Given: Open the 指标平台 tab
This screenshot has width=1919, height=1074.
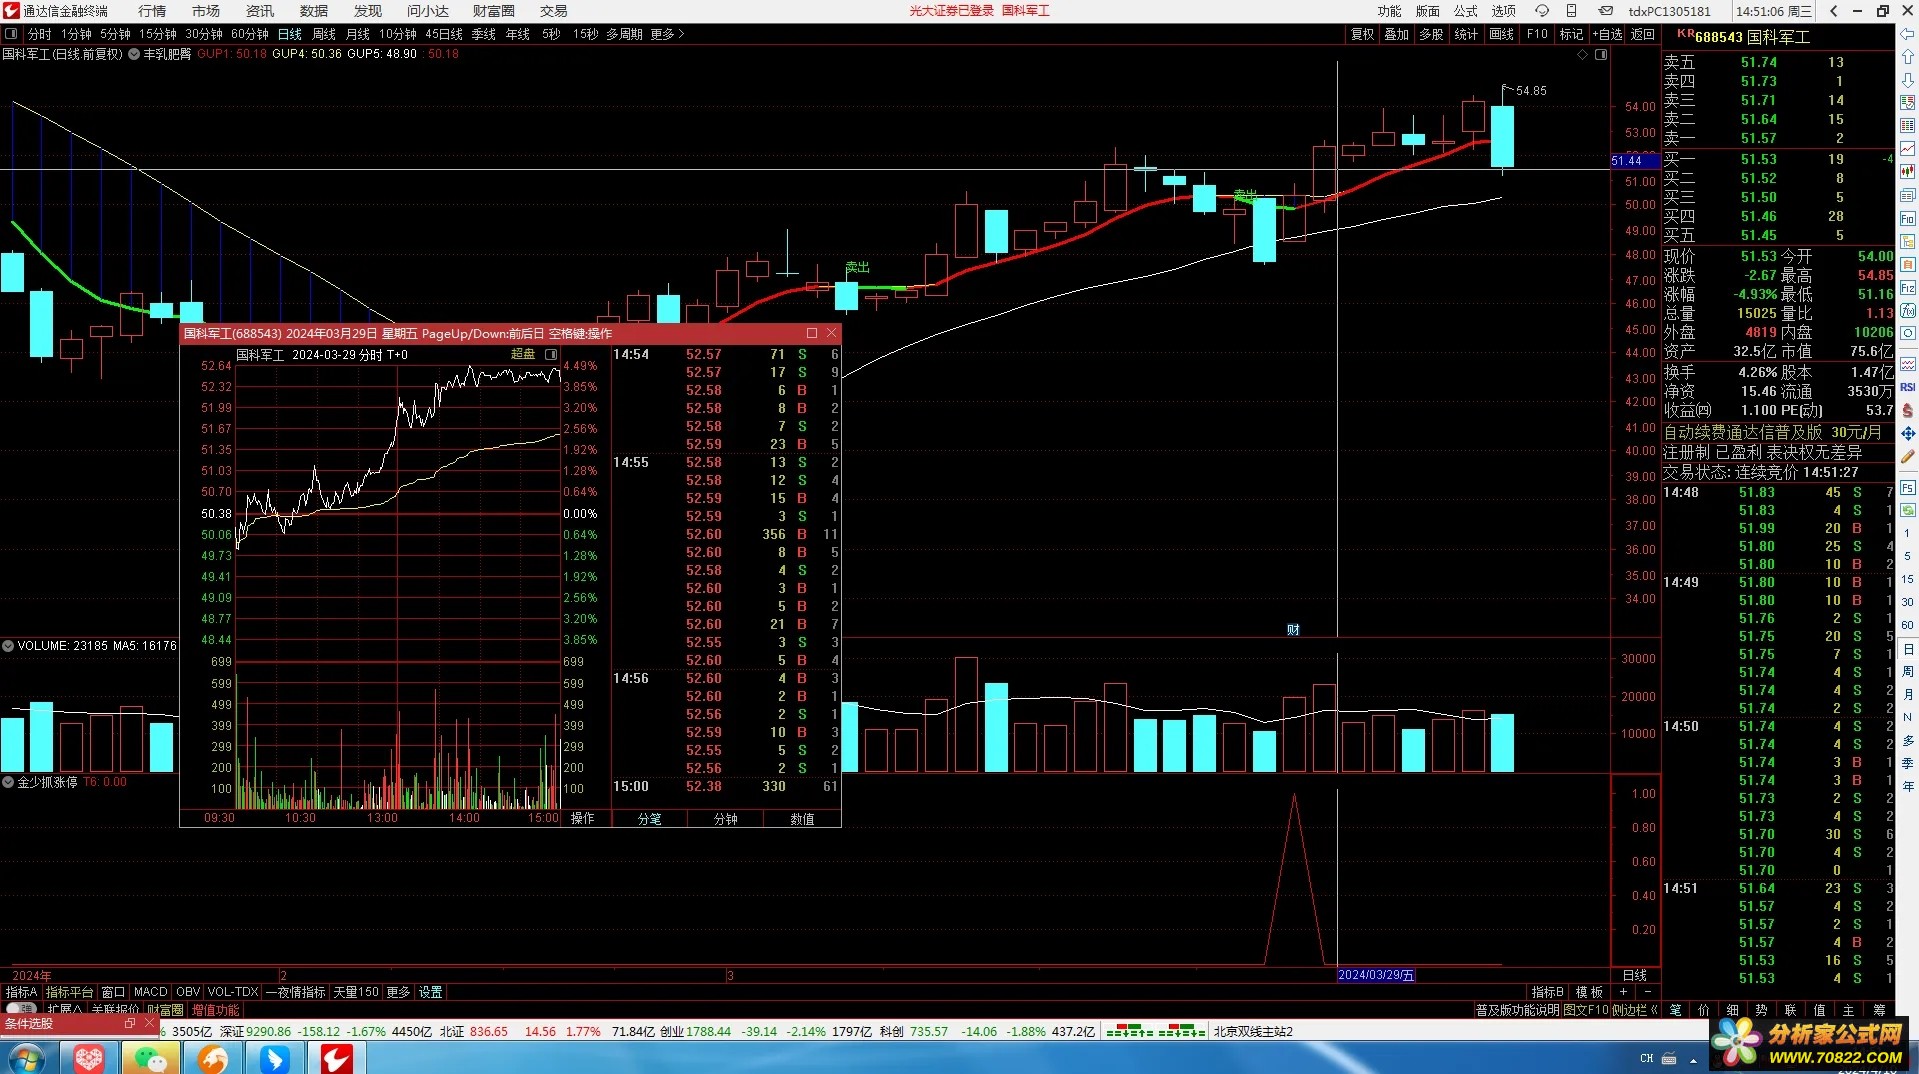Looking at the screenshot, I should (x=69, y=992).
